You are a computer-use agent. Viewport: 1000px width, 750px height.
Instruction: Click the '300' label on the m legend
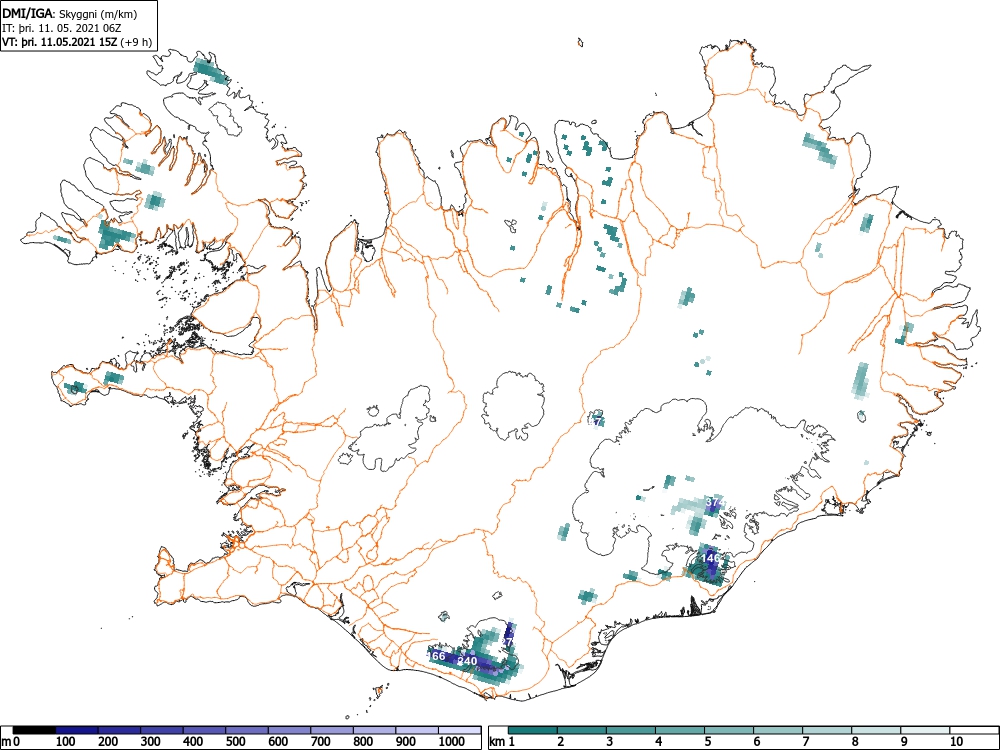click(x=151, y=742)
